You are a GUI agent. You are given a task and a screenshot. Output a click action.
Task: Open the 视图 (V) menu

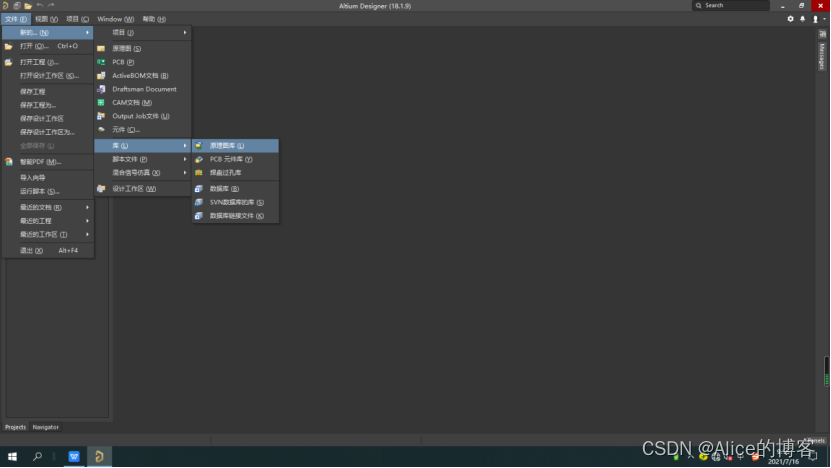tap(47, 19)
